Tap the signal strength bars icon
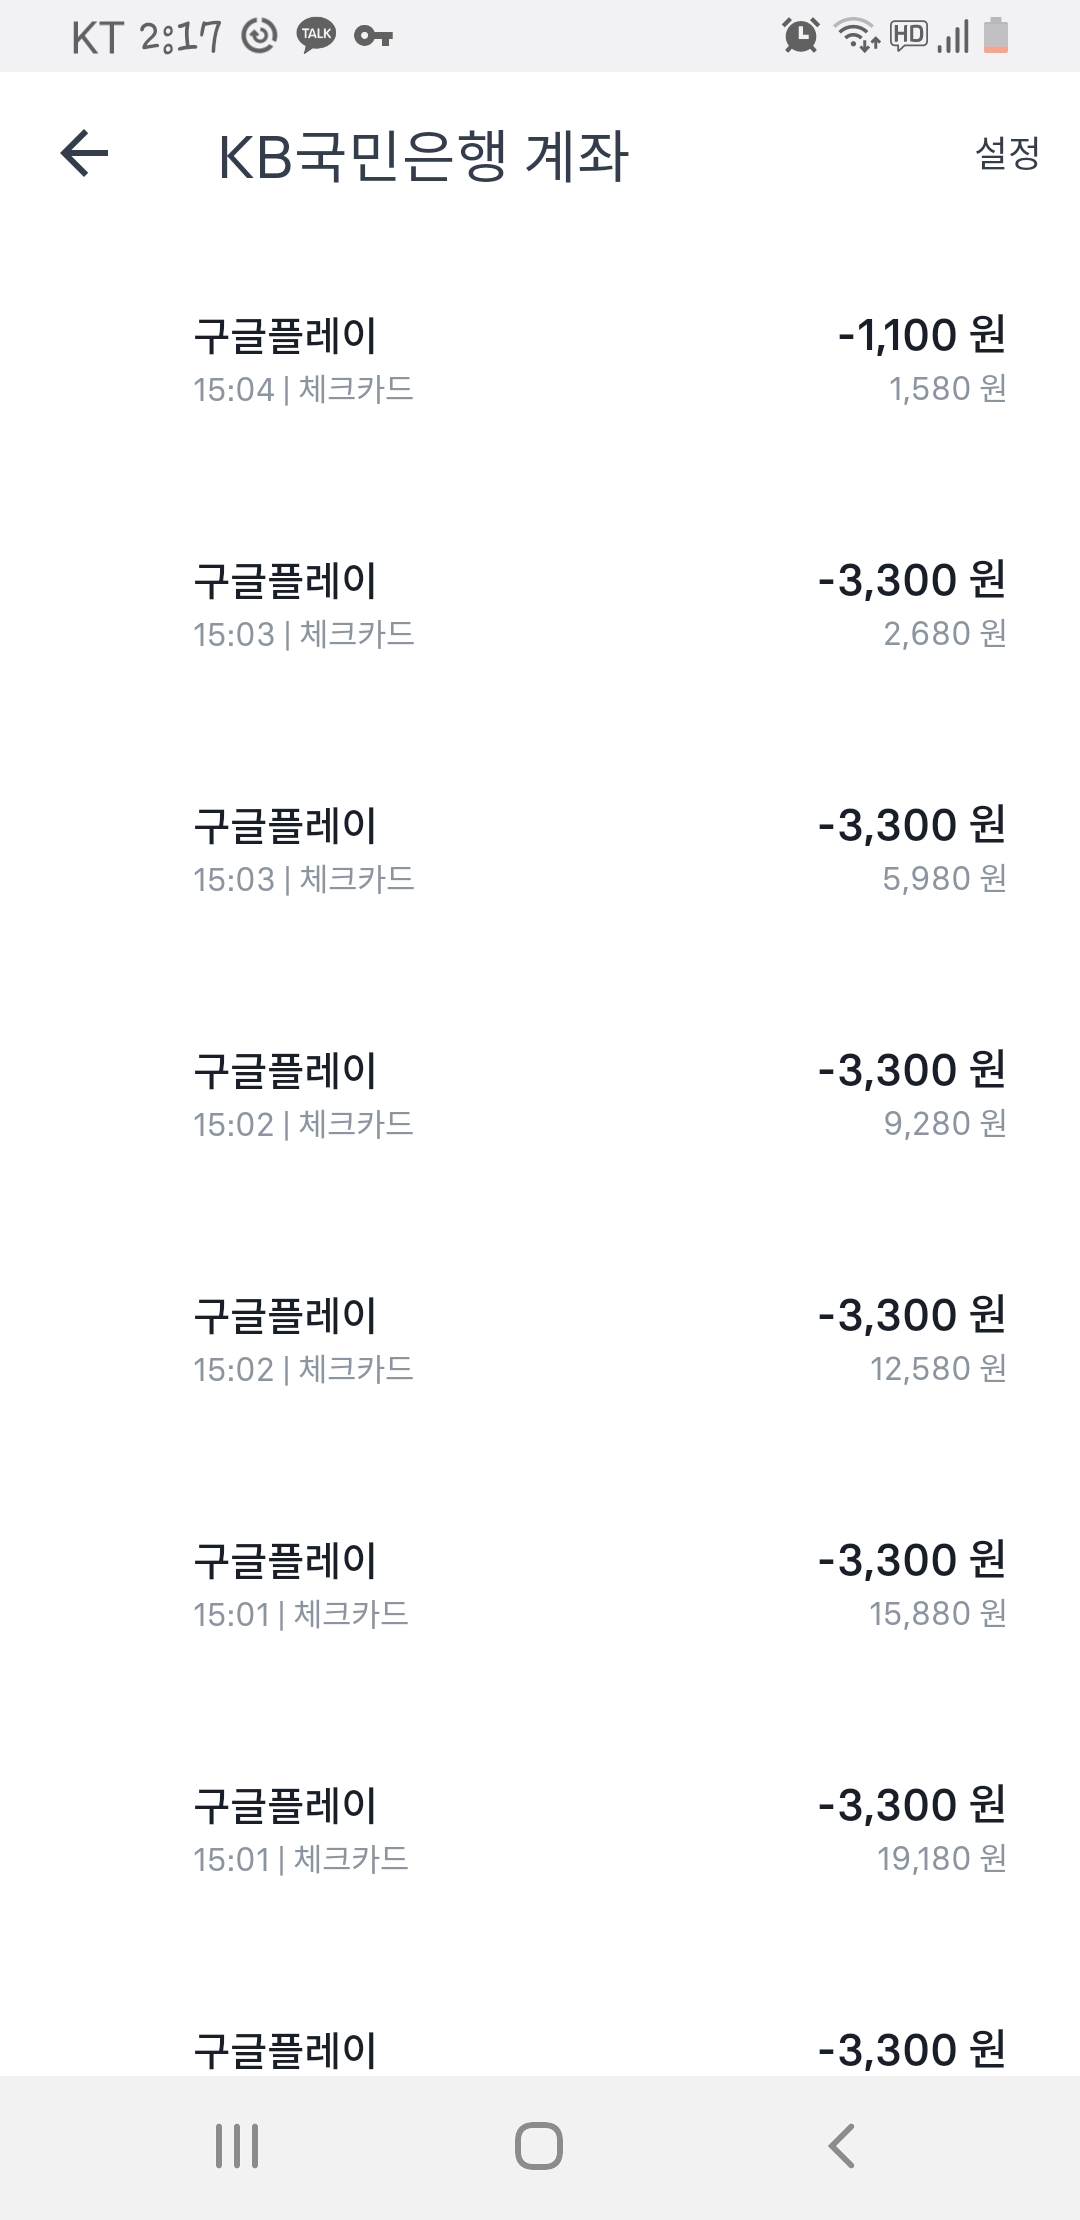The height and width of the screenshot is (2220, 1080). 954,37
